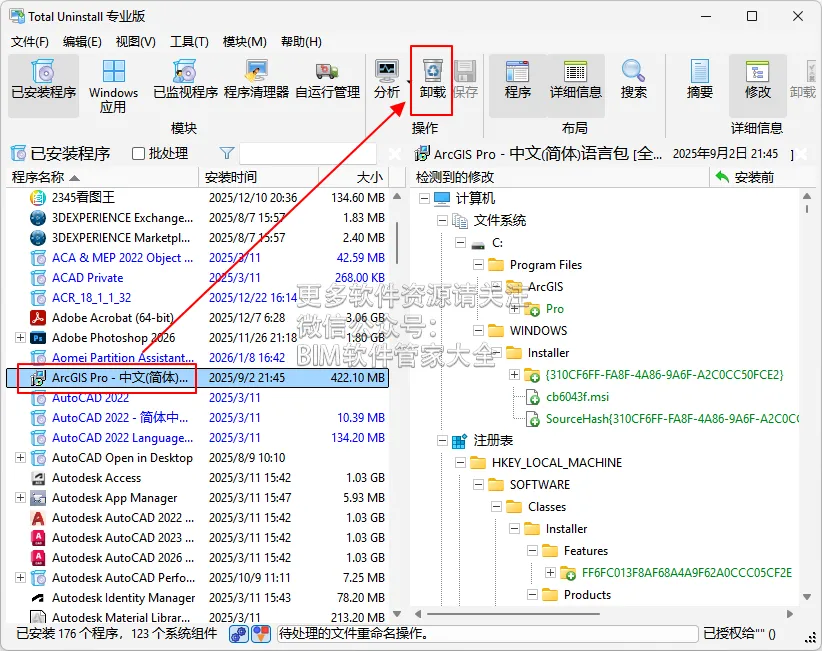Click the 卸载 uninstall button in 操作 group
The height and width of the screenshot is (651, 822).
pos(432,79)
